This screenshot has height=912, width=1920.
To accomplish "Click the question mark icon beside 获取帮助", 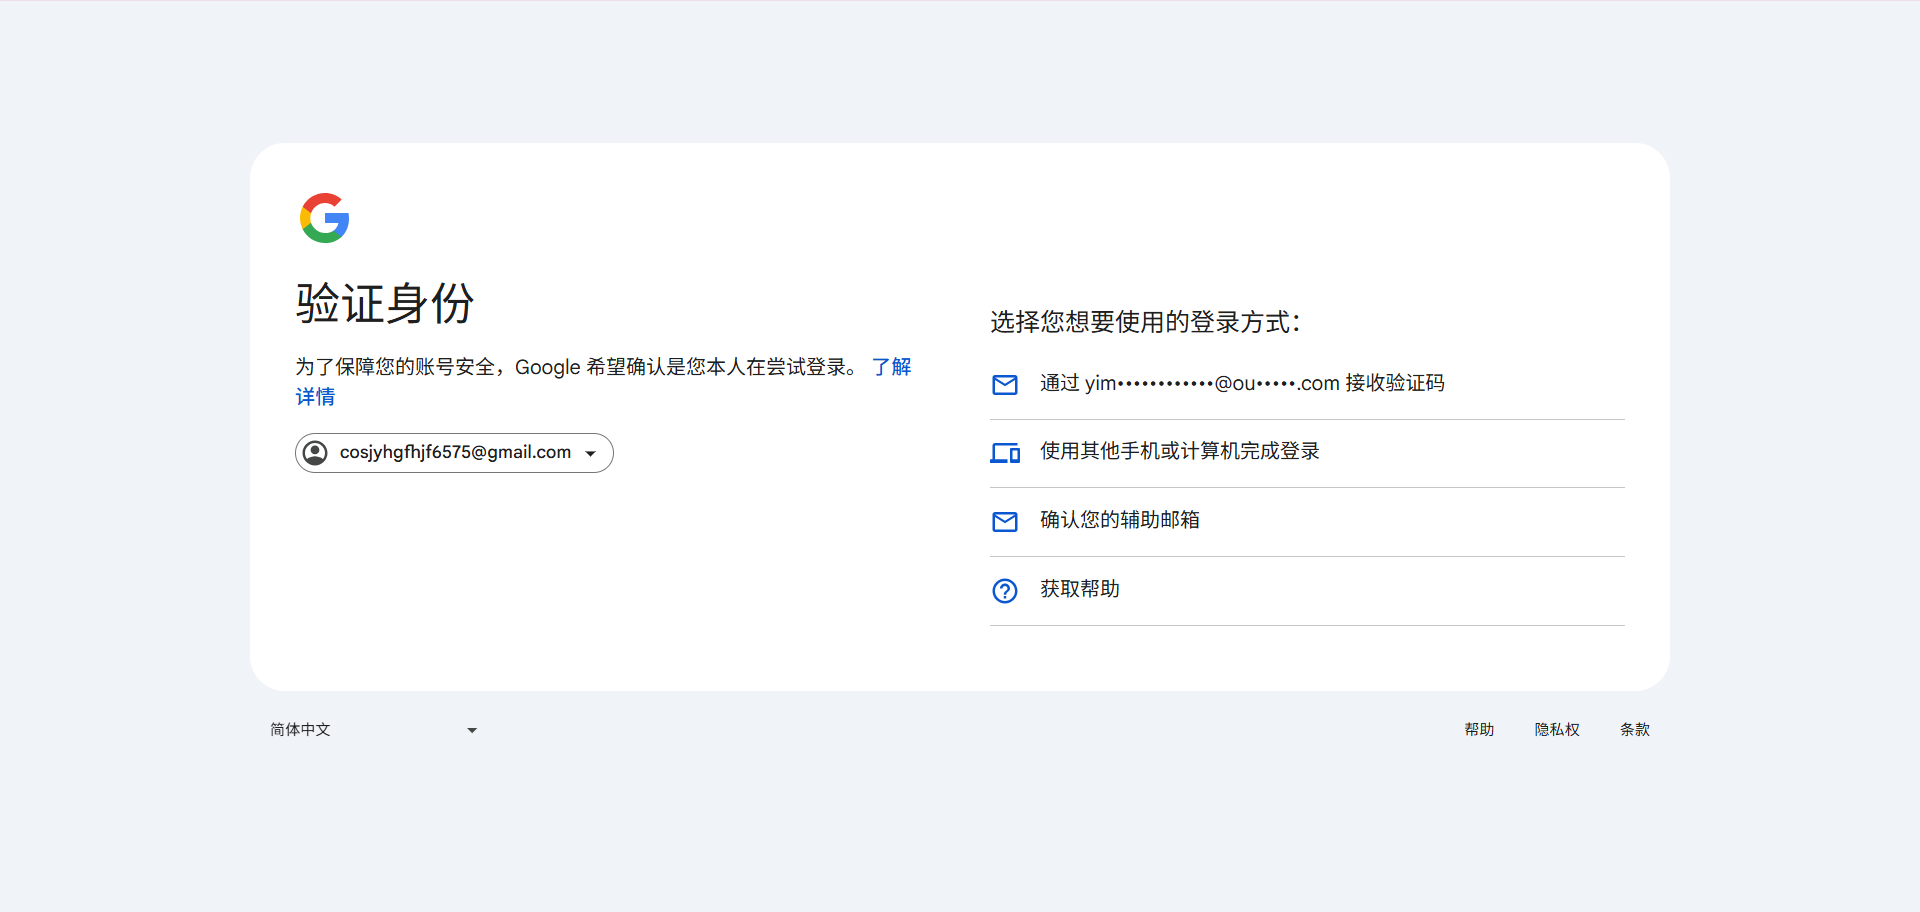I will click(1004, 591).
